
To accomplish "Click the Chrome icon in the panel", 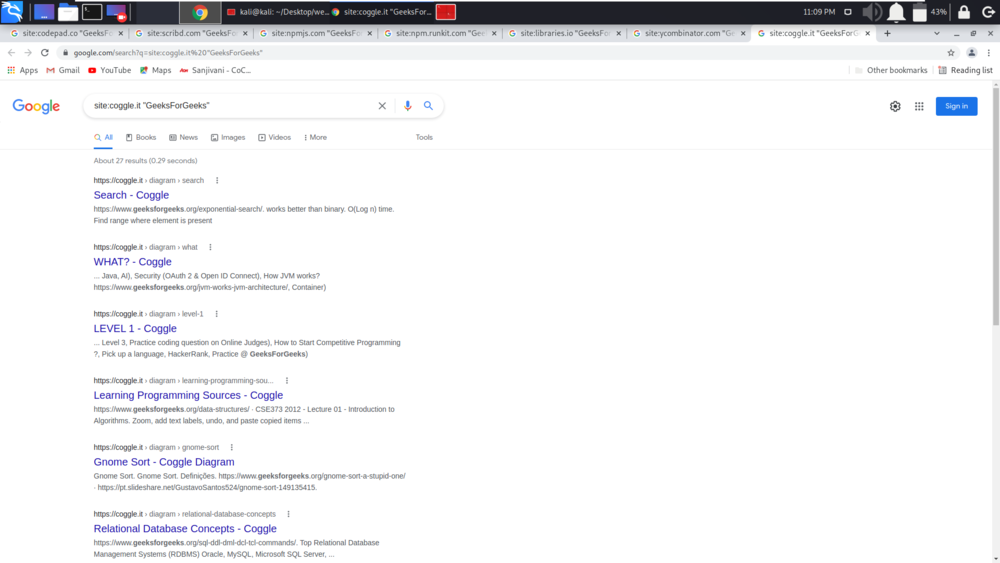I will click(x=200, y=11).
